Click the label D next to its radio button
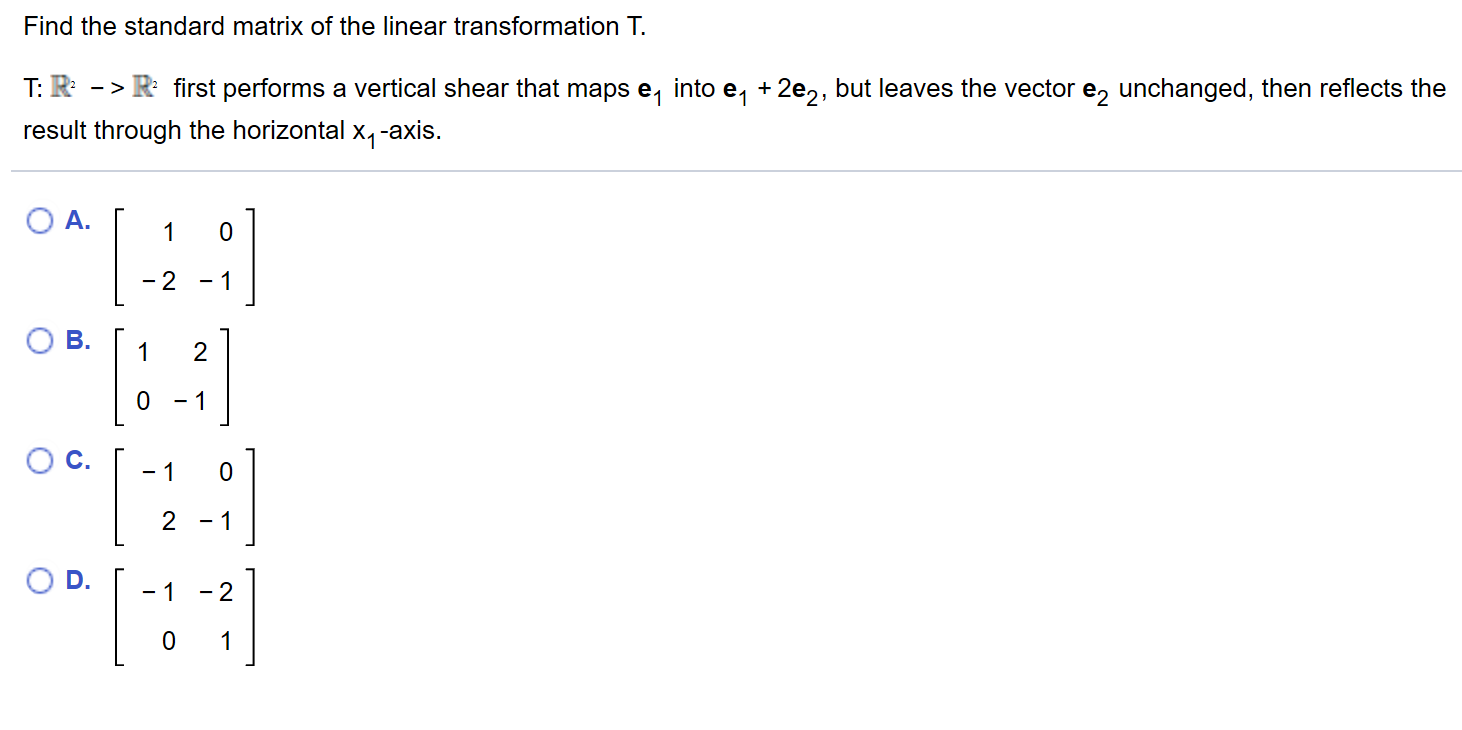Image resolution: width=1462 pixels, height=730 pixels. (77, 580)
